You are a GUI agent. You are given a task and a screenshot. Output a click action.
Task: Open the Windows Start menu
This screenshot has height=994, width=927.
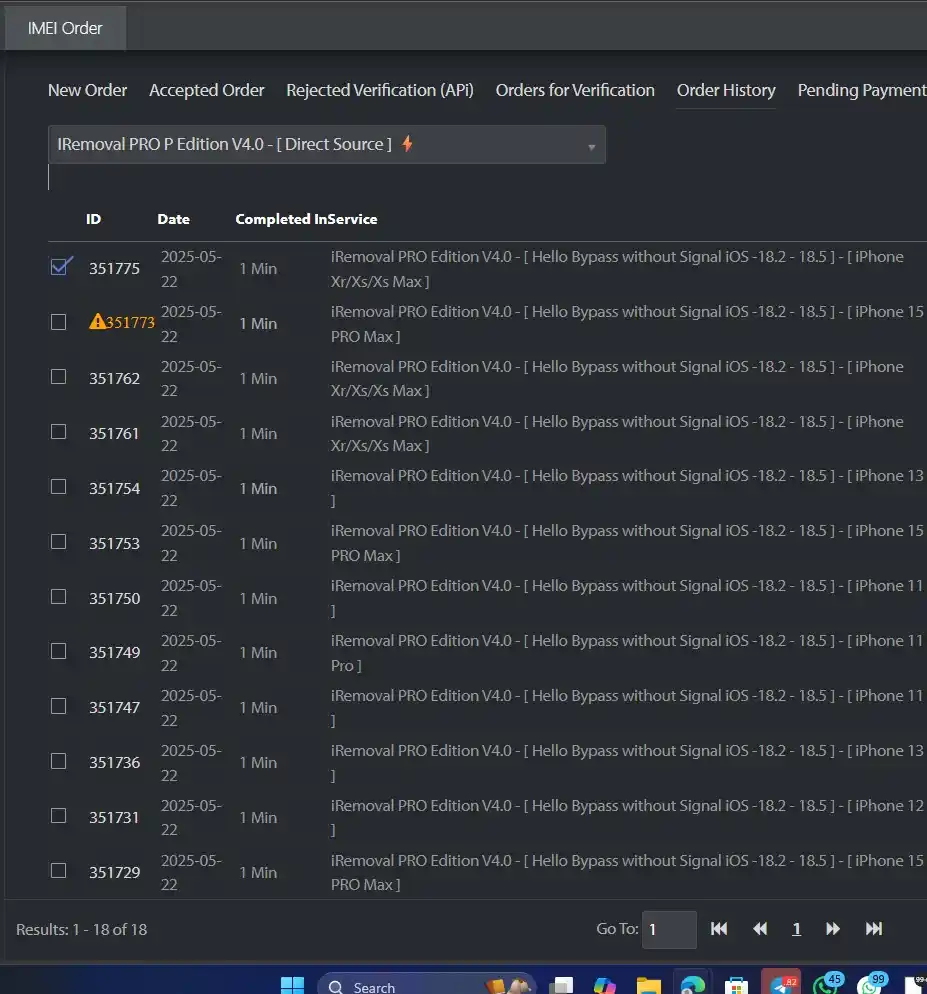coord(292,985)
